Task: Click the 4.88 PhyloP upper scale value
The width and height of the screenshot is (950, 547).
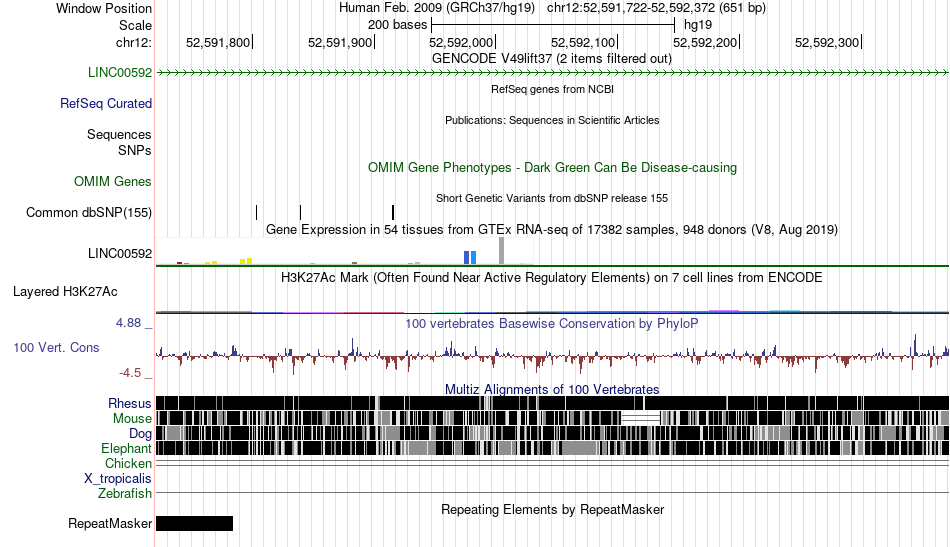Action: point(128,323)
